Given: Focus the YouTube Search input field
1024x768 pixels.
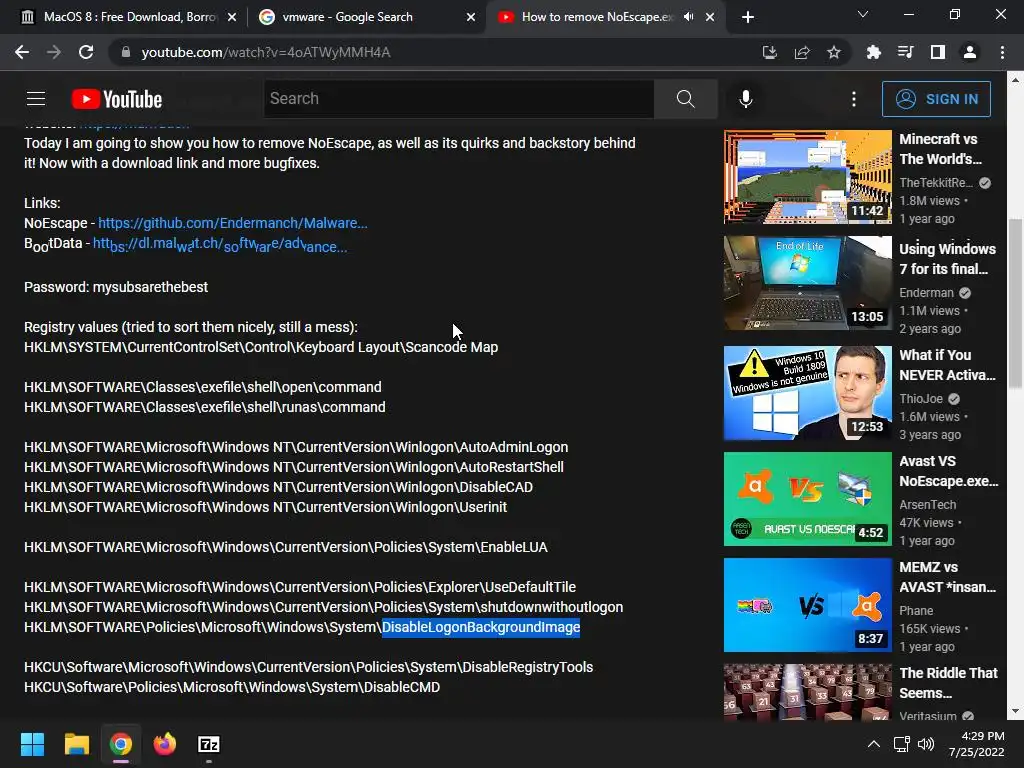Looking at the screenshot, I should point(458,99).
